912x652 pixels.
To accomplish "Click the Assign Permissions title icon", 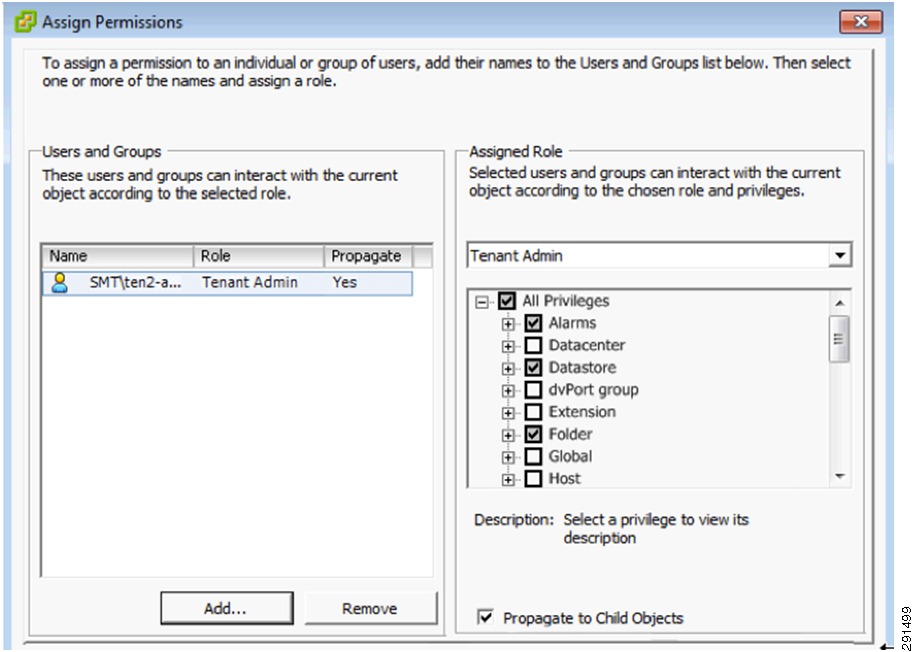I will pyautogui.click(x=25, y=22).
